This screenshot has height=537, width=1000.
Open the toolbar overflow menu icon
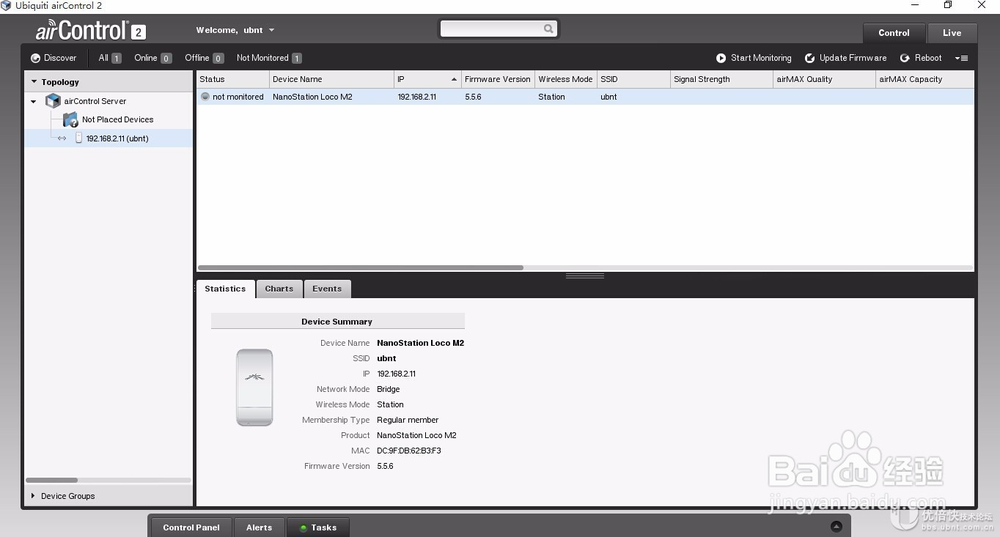point(961,58)
